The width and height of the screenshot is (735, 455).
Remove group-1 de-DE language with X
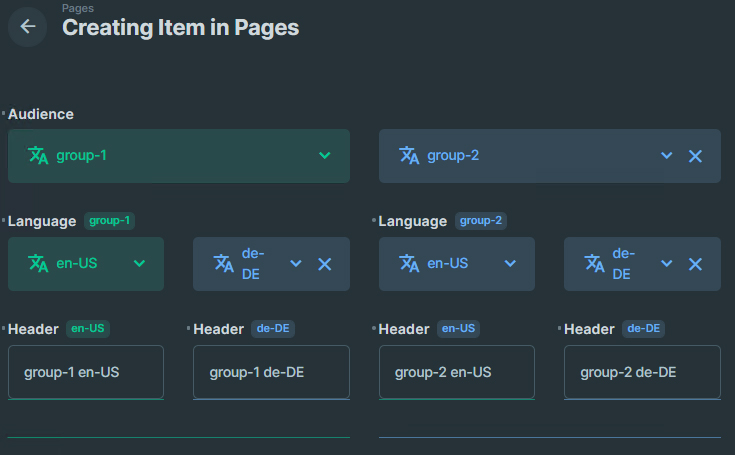pos(324,264)
